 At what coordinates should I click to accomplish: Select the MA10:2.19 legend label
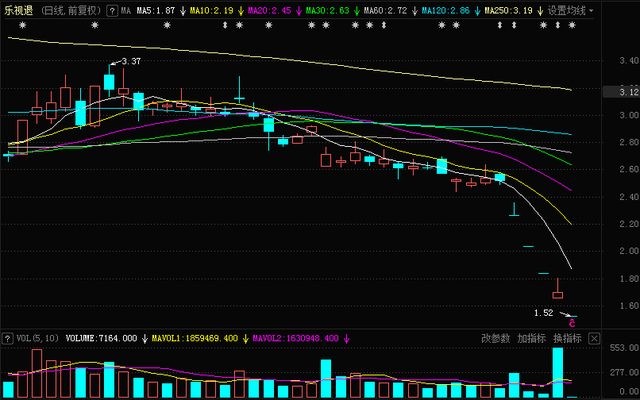click(211, 10)
